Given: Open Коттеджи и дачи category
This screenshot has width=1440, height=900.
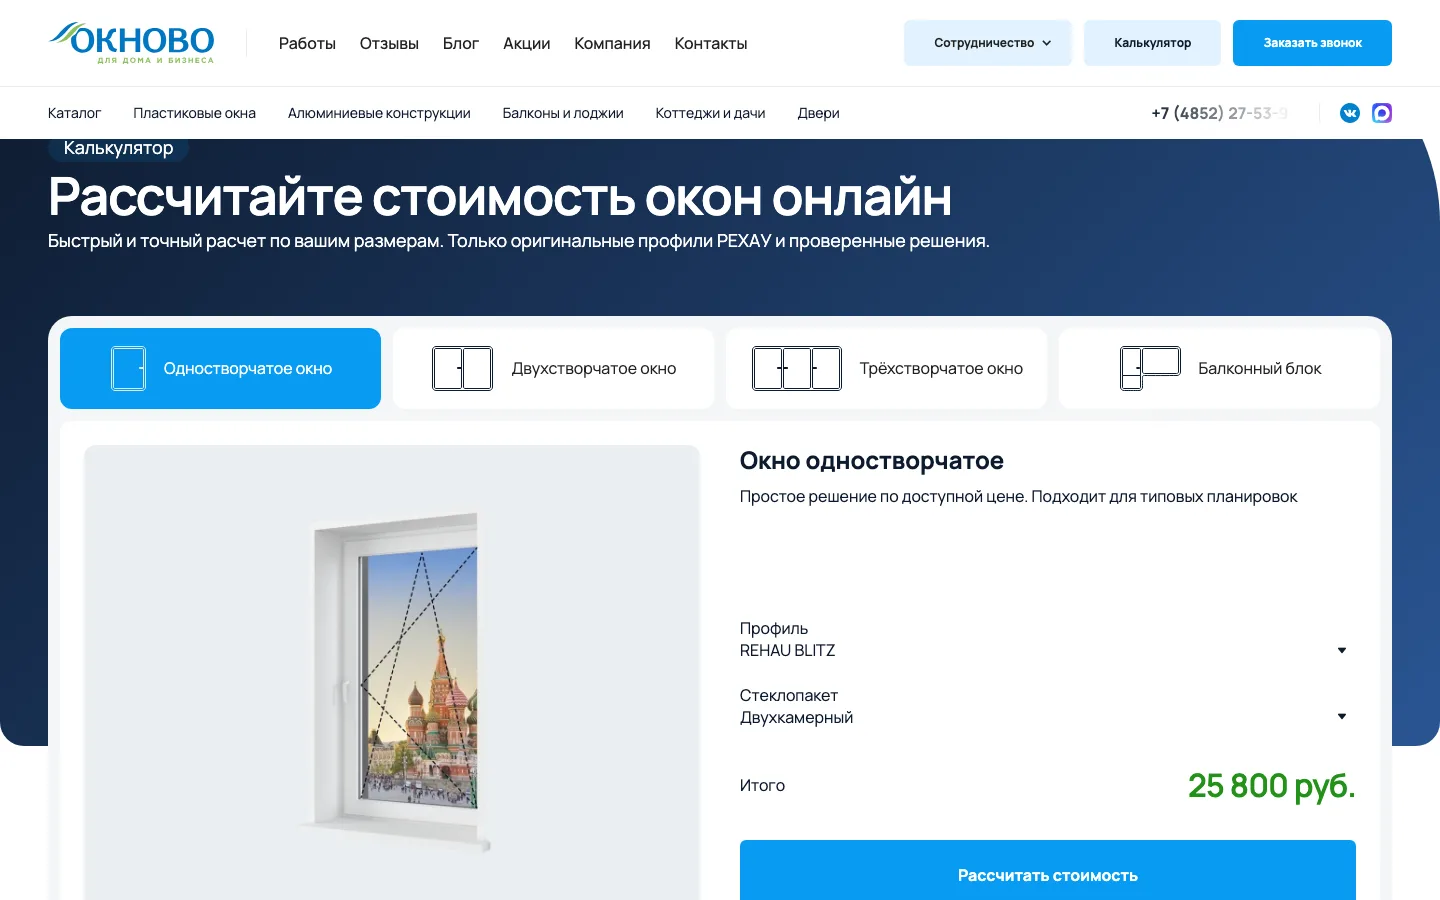Looking at the screenshot, I should 710,113.
